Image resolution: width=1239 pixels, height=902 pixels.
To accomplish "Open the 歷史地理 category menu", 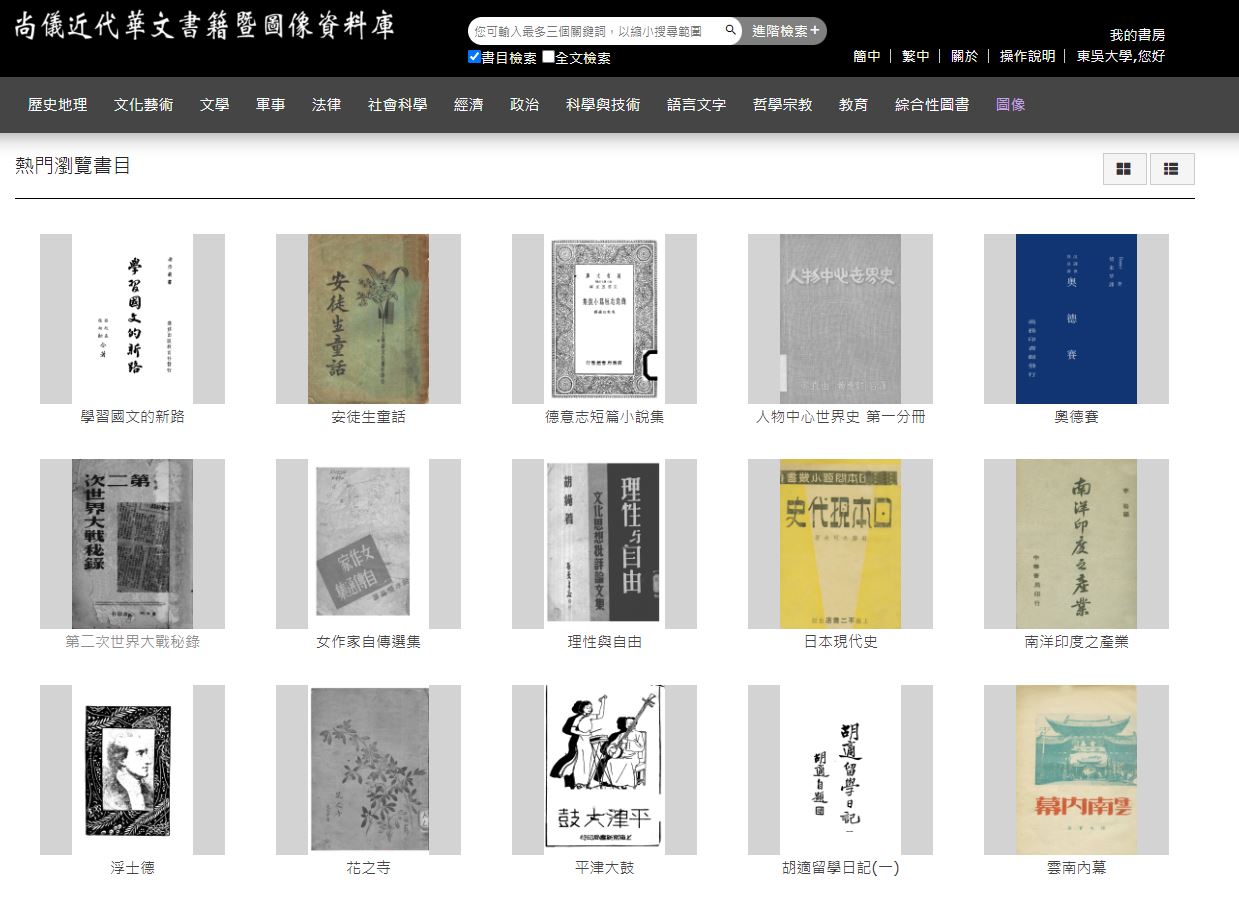I will 58,105.
